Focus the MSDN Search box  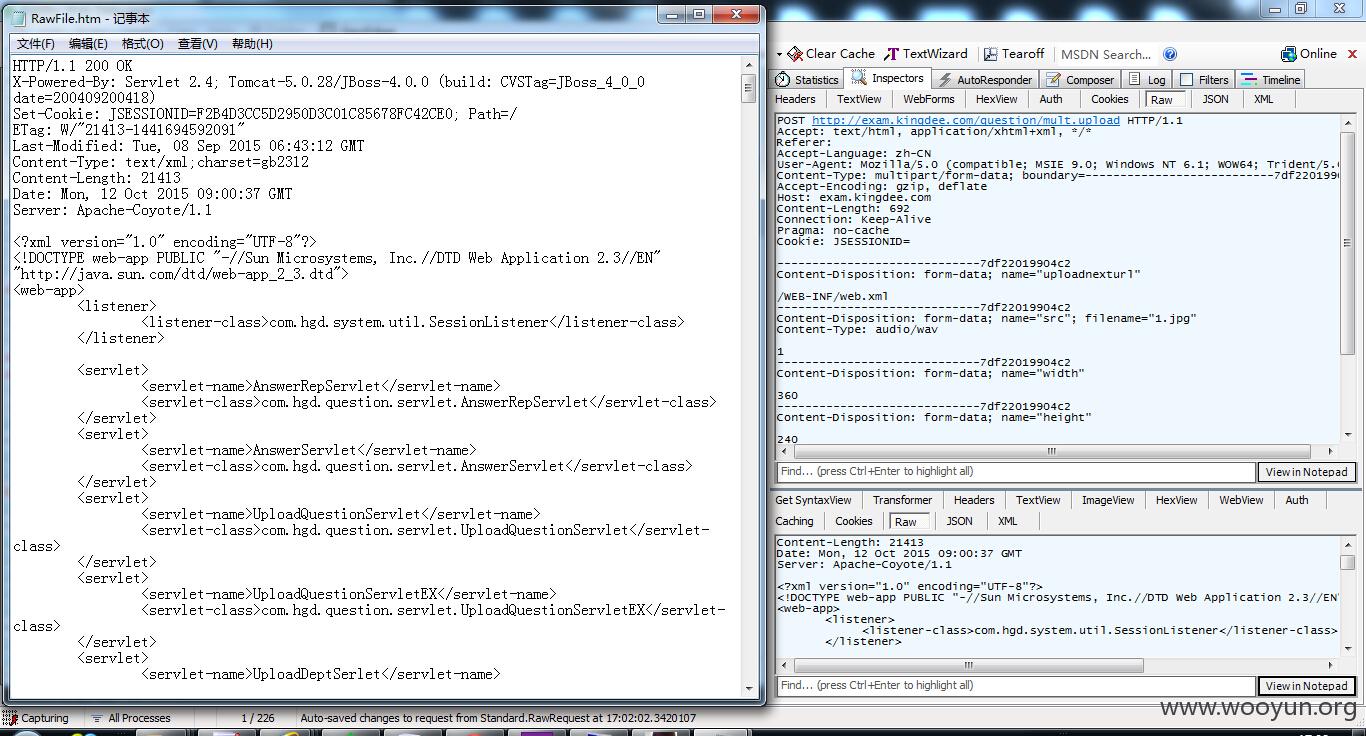(x=1106, y=54)
